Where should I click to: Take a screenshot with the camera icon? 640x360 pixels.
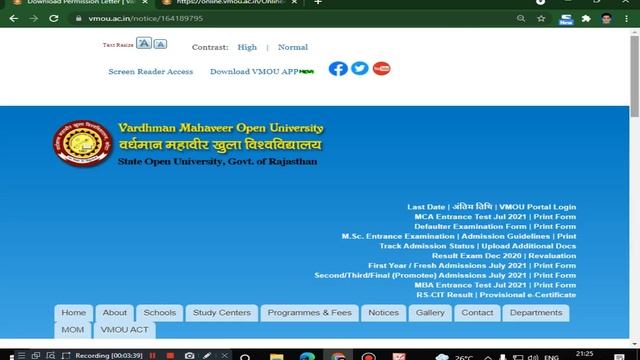pos(189,356)
